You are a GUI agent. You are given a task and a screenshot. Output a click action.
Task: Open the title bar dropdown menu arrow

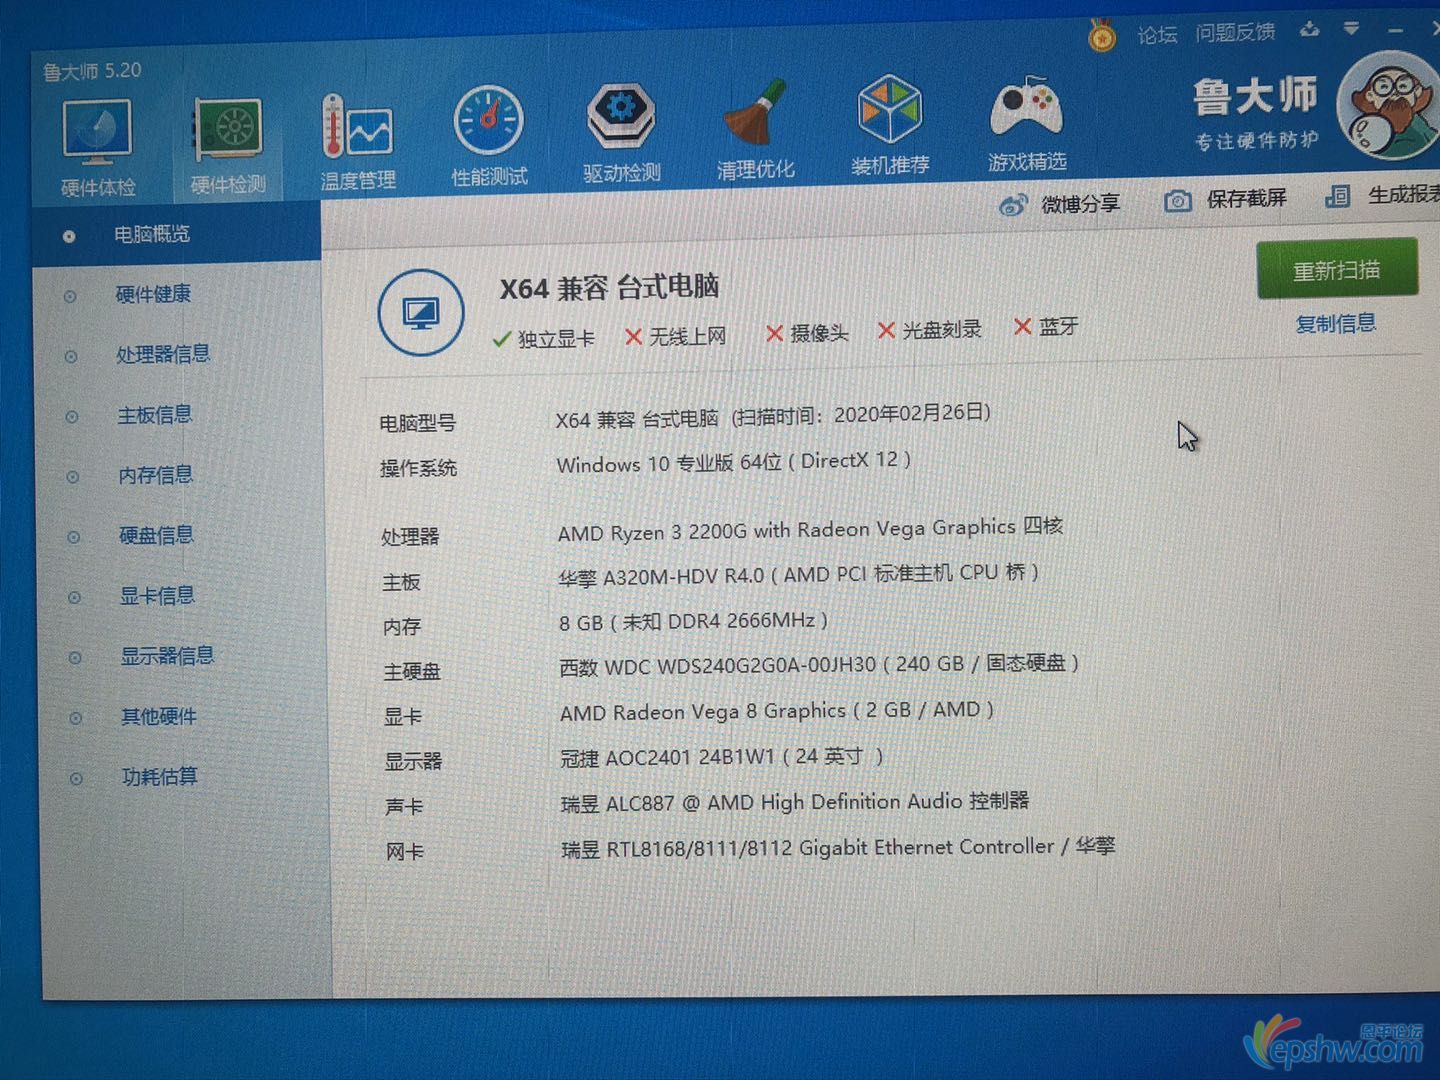point(1351,30)
